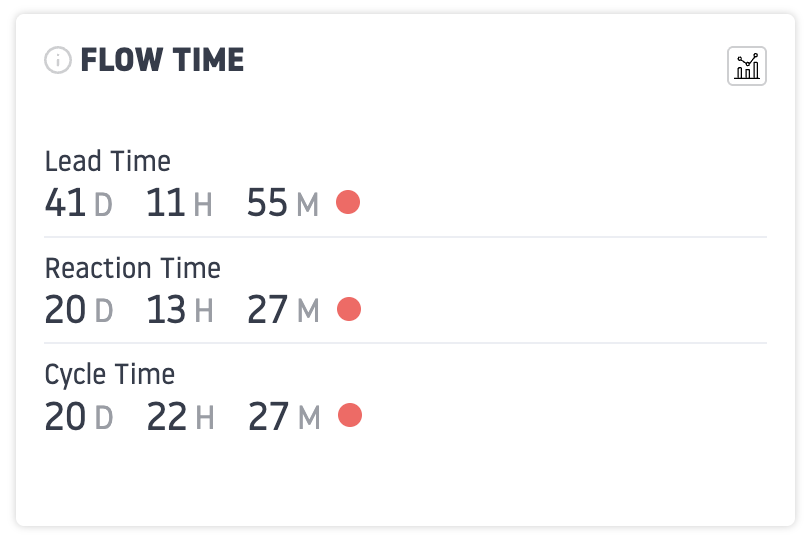The width and height of the screenshot is (808, 540).
Task: Click the 41 days value in Lead Time
Action: pyautogui.click(x=66, y=204)
